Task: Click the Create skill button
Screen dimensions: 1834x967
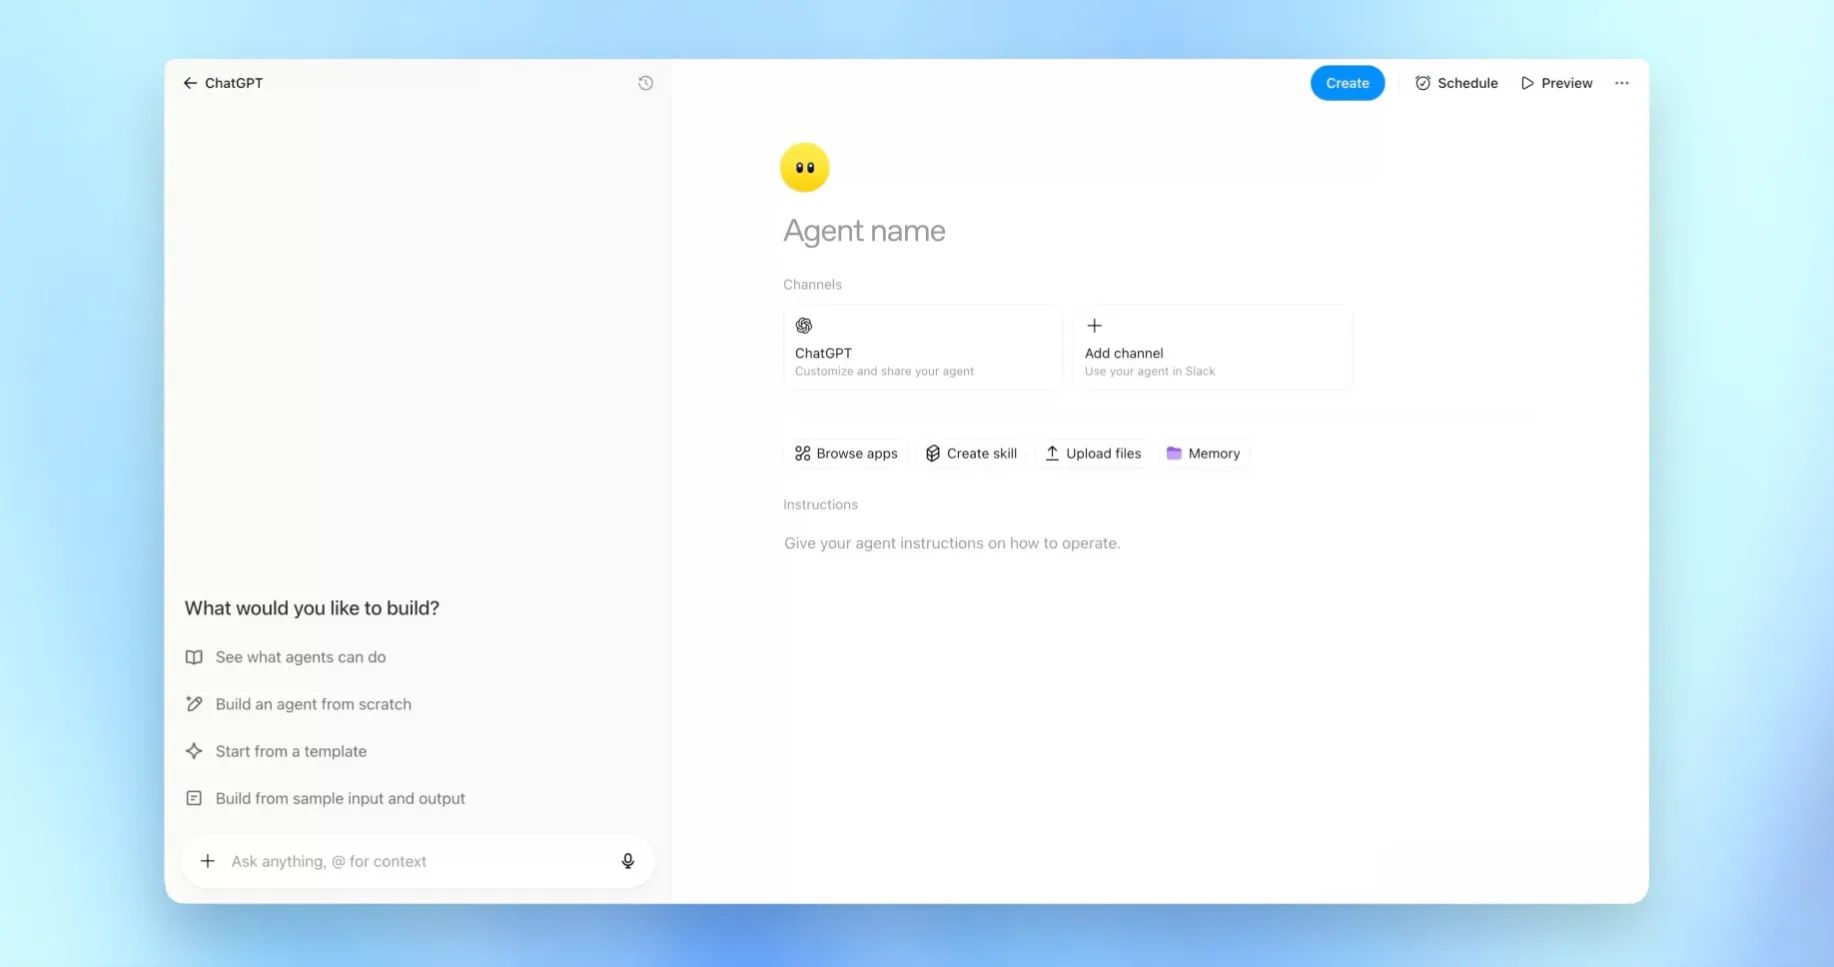Action: point(971,453)
